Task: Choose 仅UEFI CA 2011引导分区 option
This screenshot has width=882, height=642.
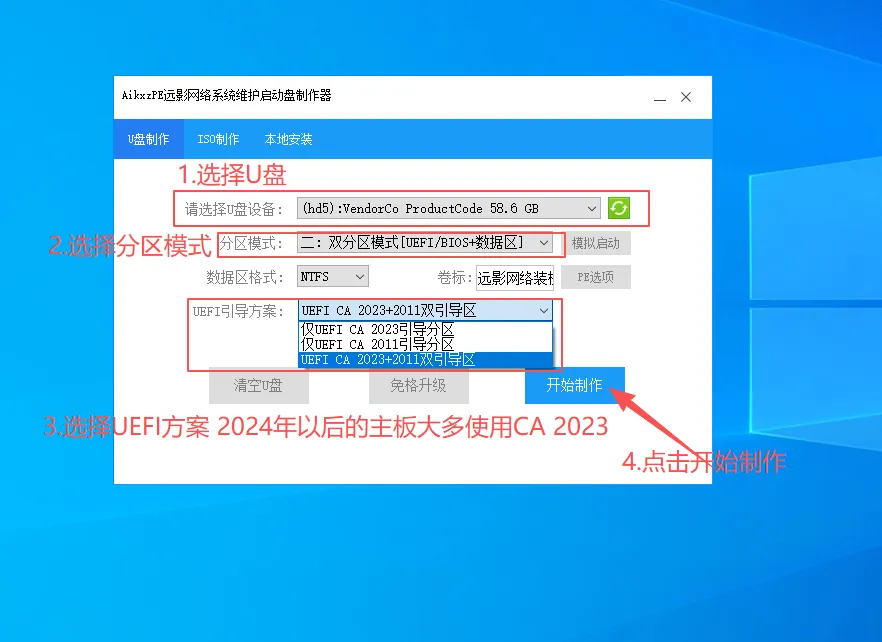Action: click(425, 344)
